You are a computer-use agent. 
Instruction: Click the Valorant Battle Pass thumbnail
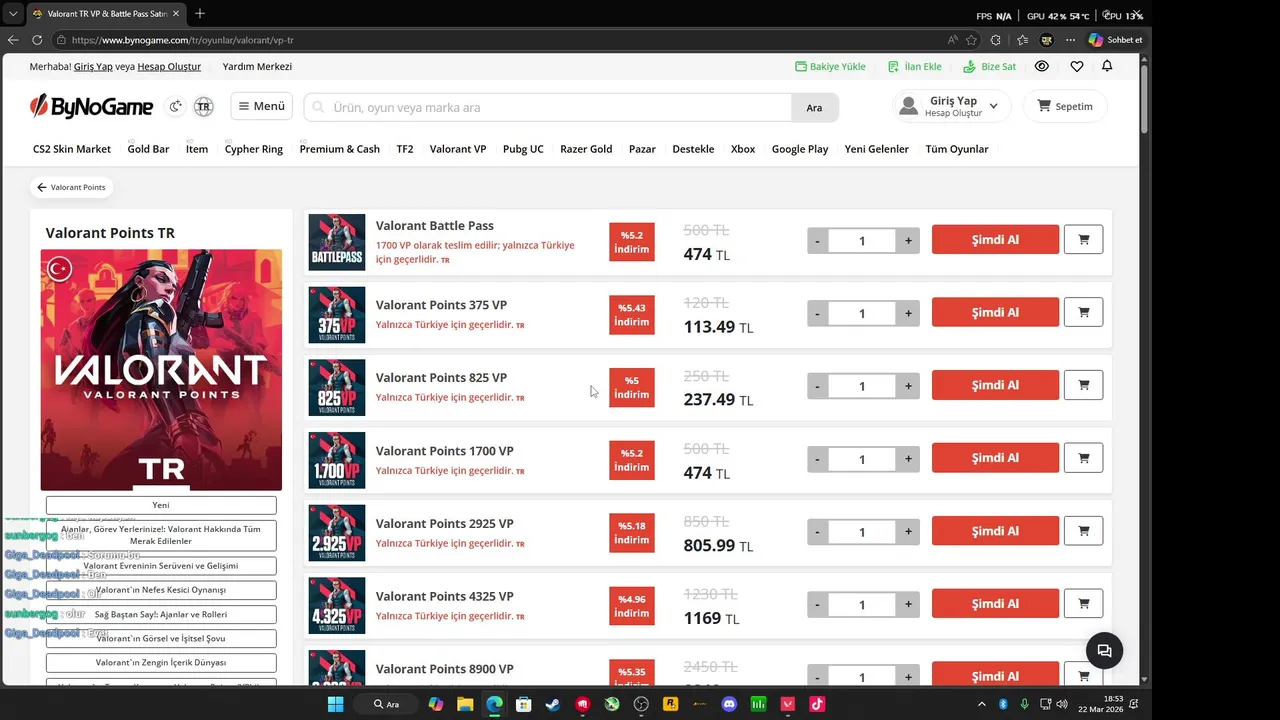(x=337, y=242)
